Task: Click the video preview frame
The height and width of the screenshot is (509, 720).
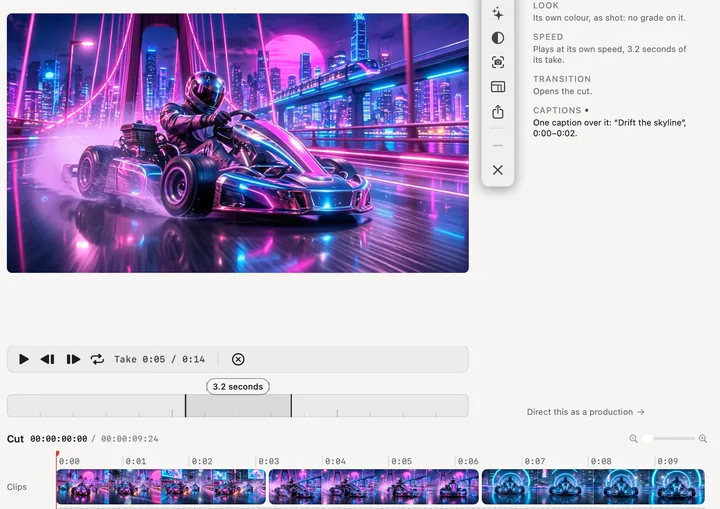Action: pos(238,143)
